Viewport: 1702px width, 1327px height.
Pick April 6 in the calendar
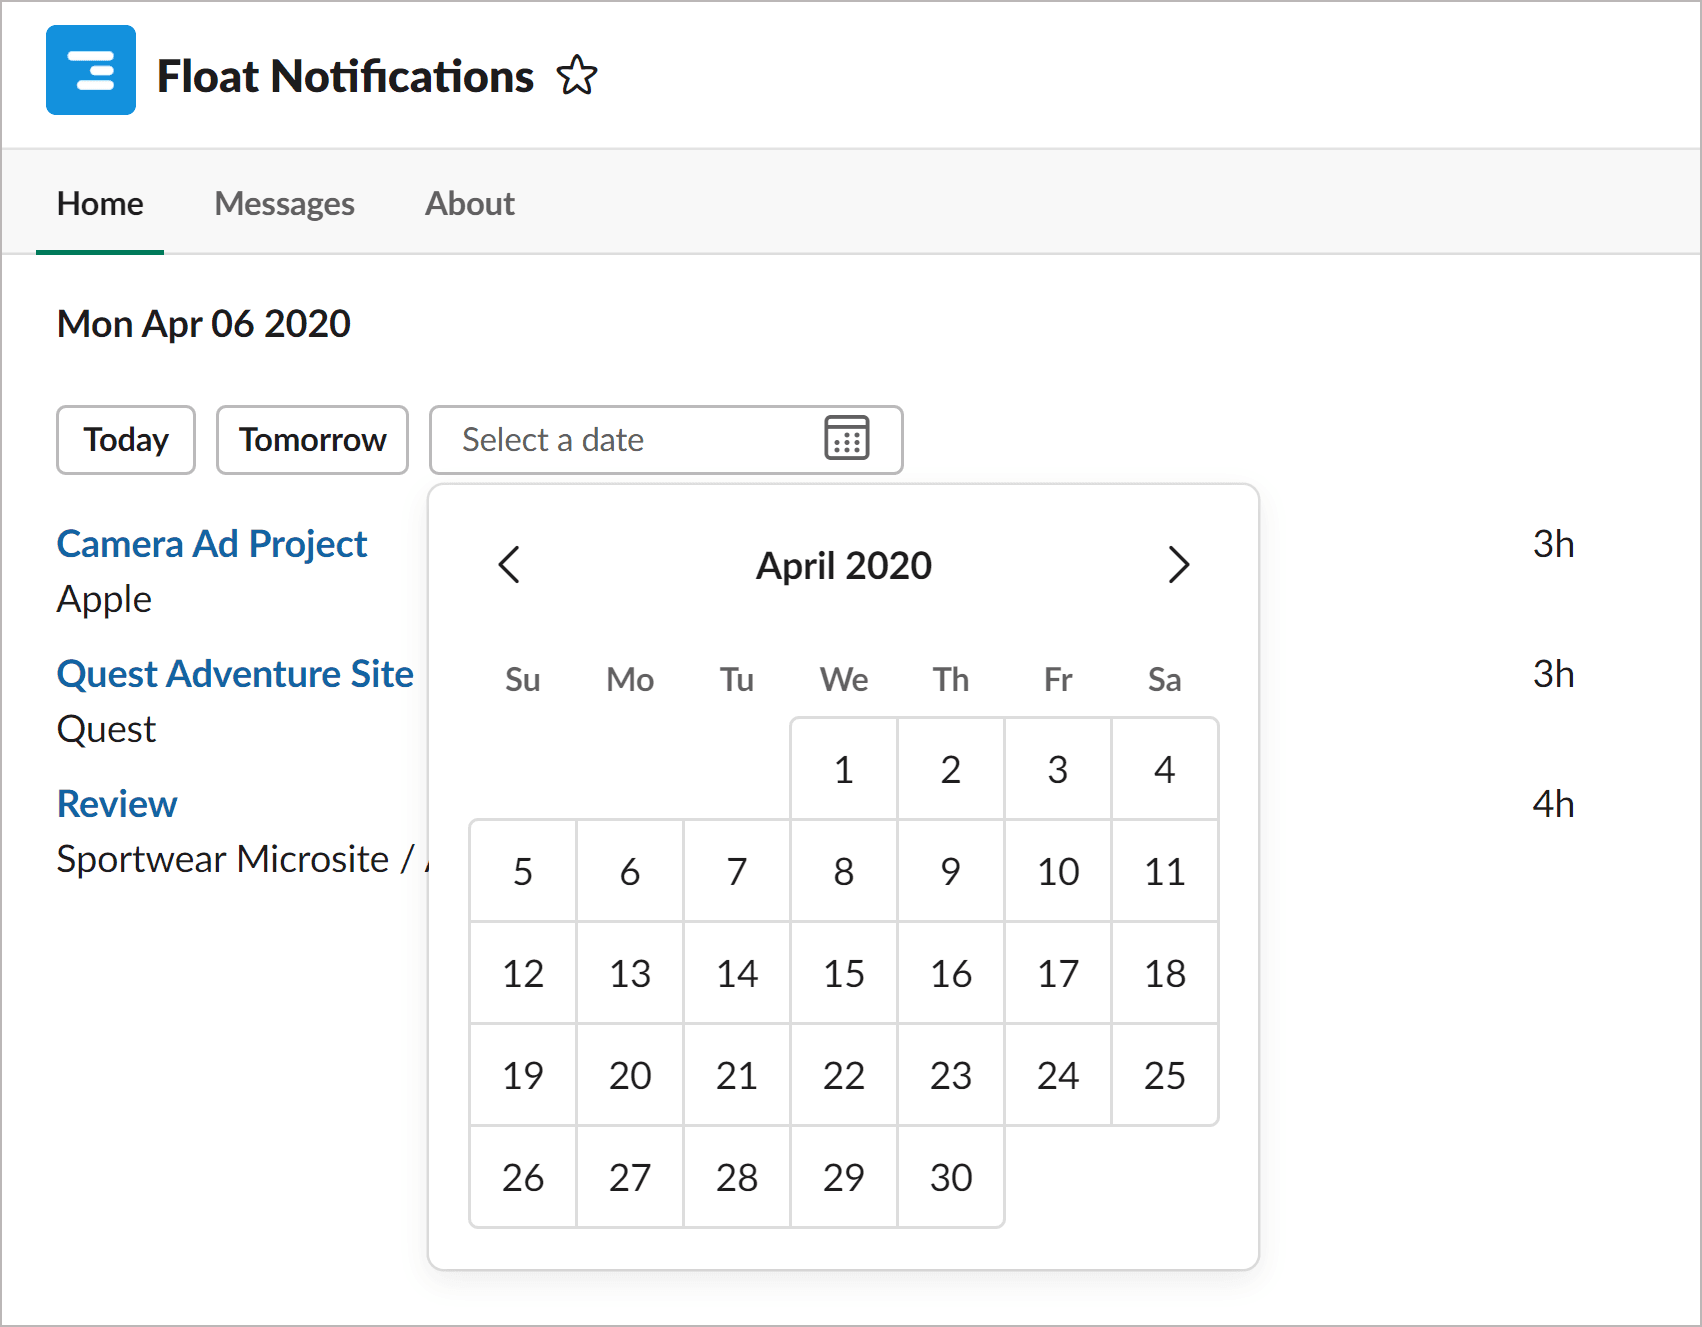point(630,872)
